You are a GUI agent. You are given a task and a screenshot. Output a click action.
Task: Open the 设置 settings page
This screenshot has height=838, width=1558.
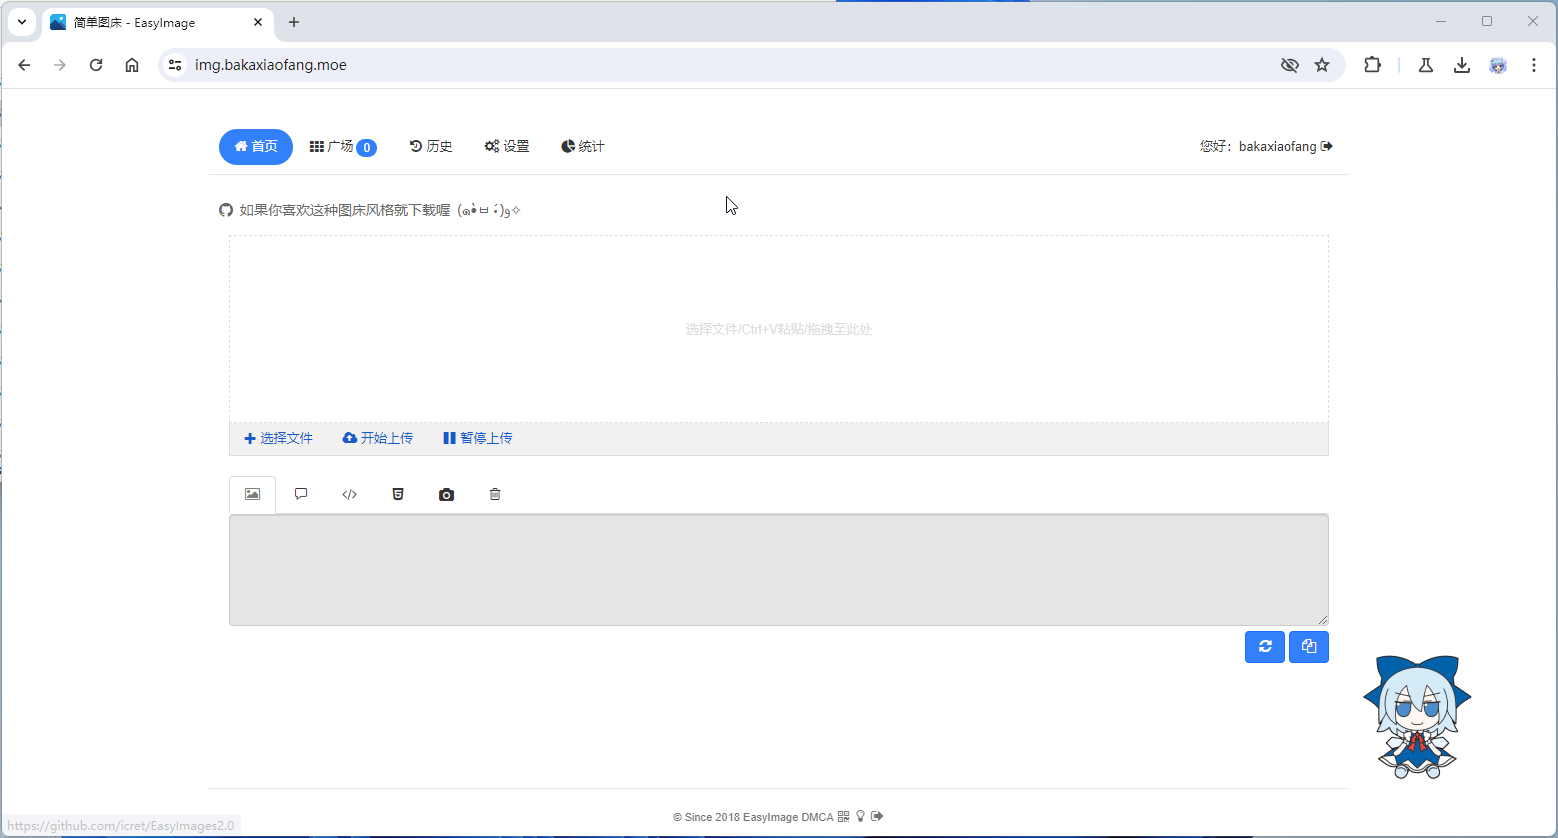[x=507, y=147]
